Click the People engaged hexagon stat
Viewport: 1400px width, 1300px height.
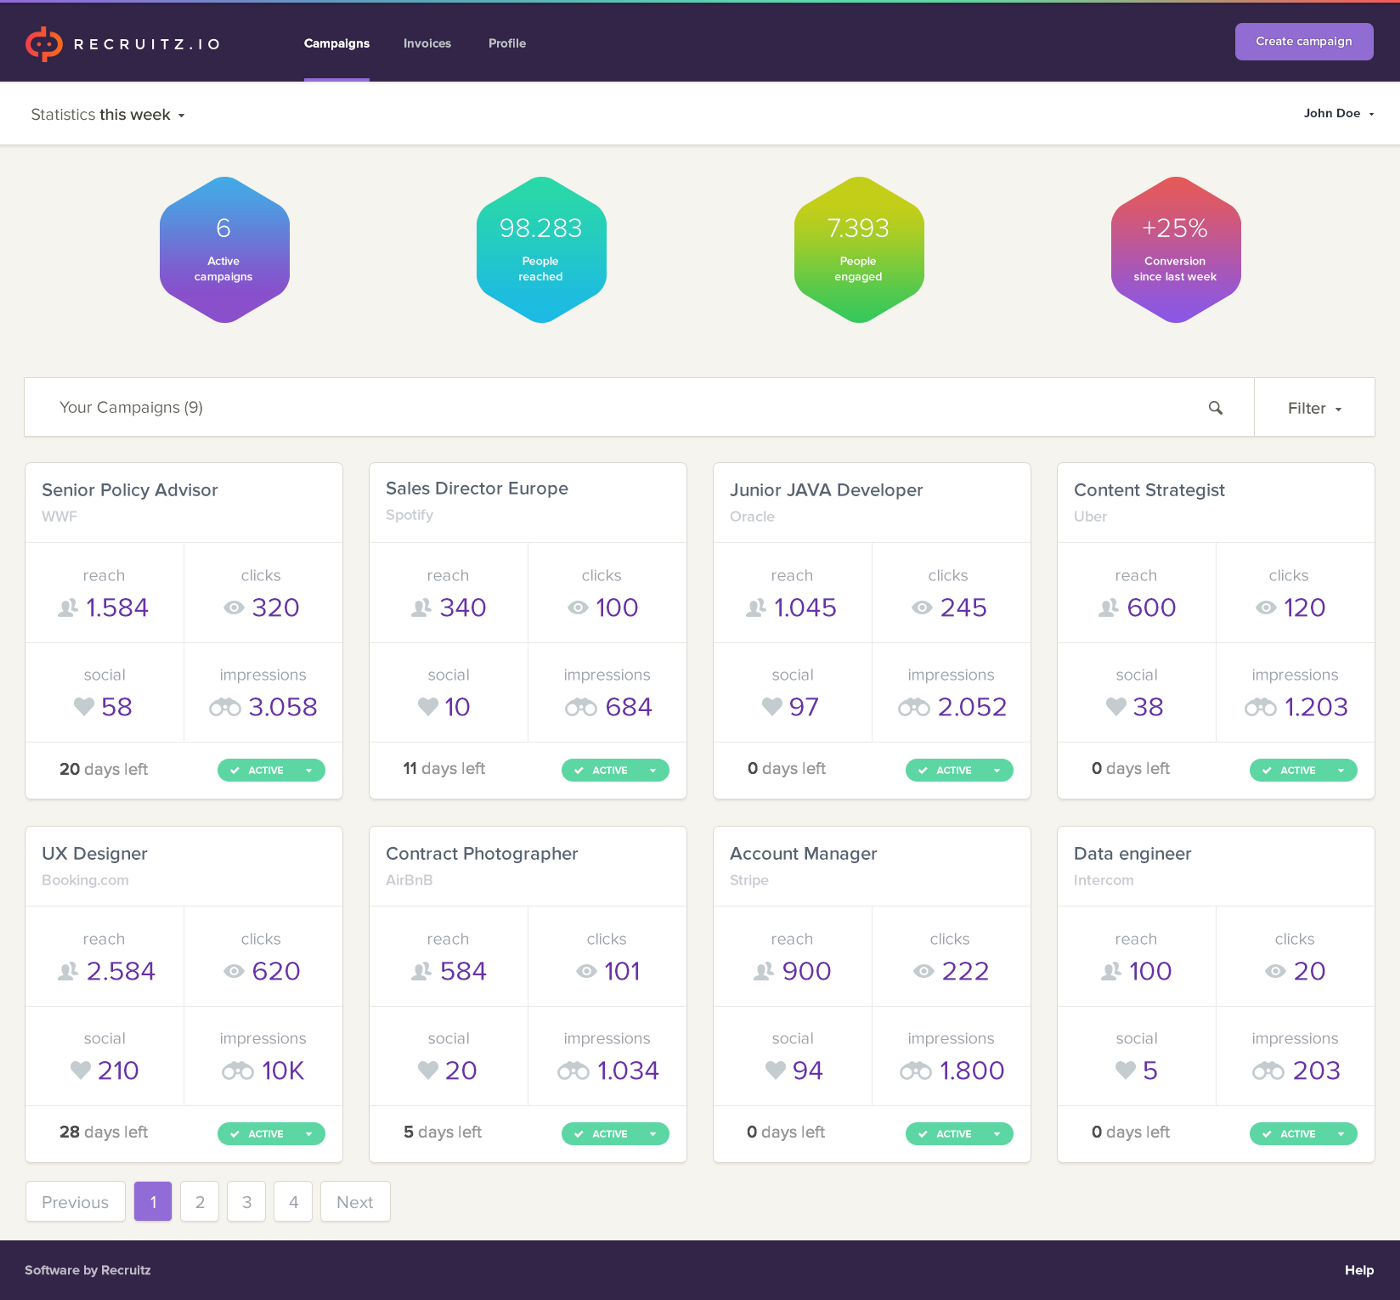click(x=859, y=250)
